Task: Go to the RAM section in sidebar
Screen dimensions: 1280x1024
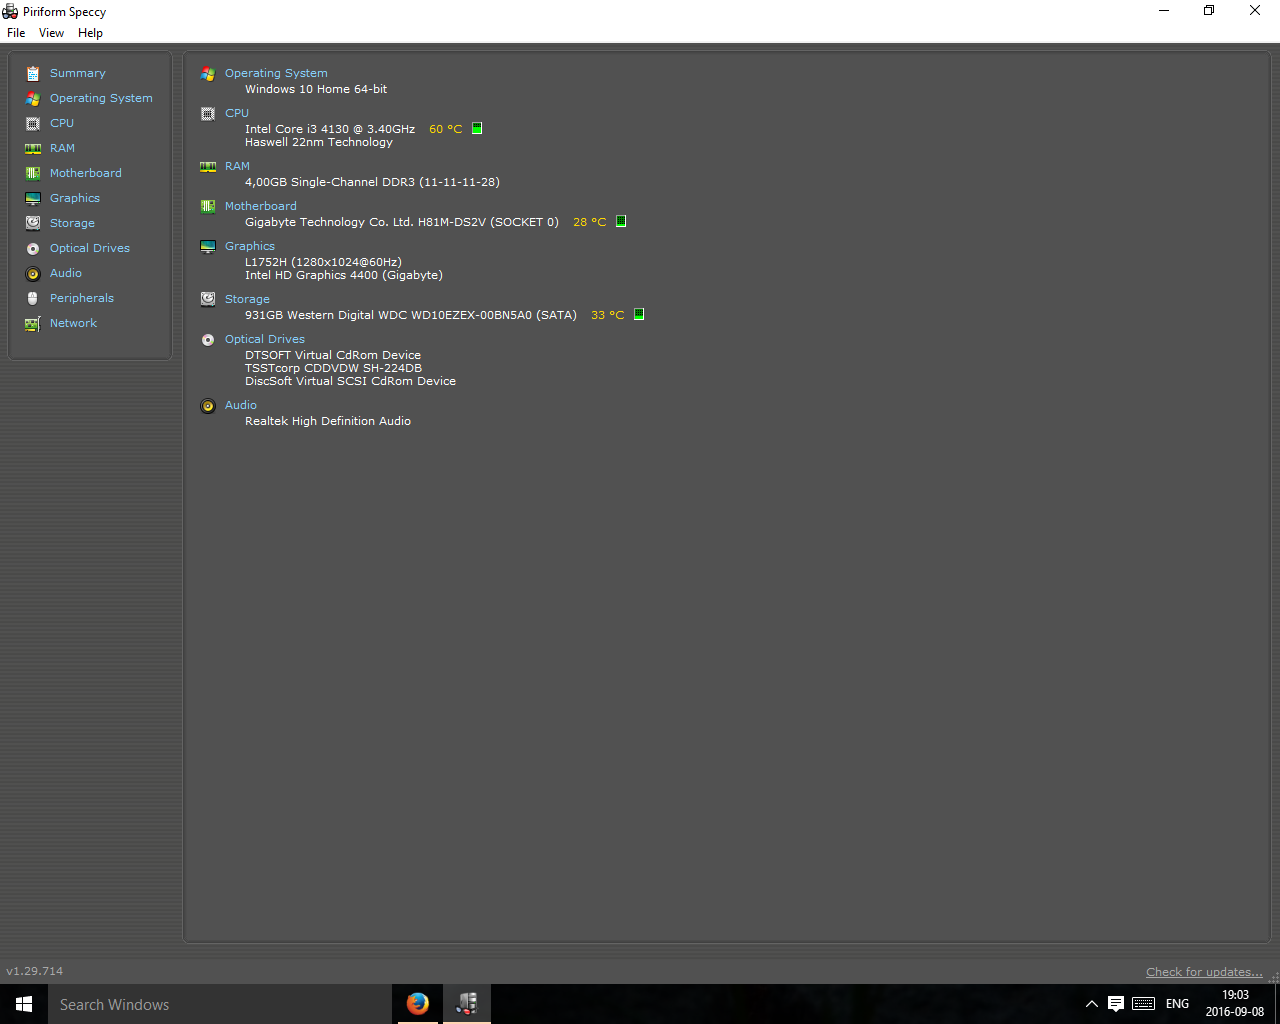Action: (62, 148)
